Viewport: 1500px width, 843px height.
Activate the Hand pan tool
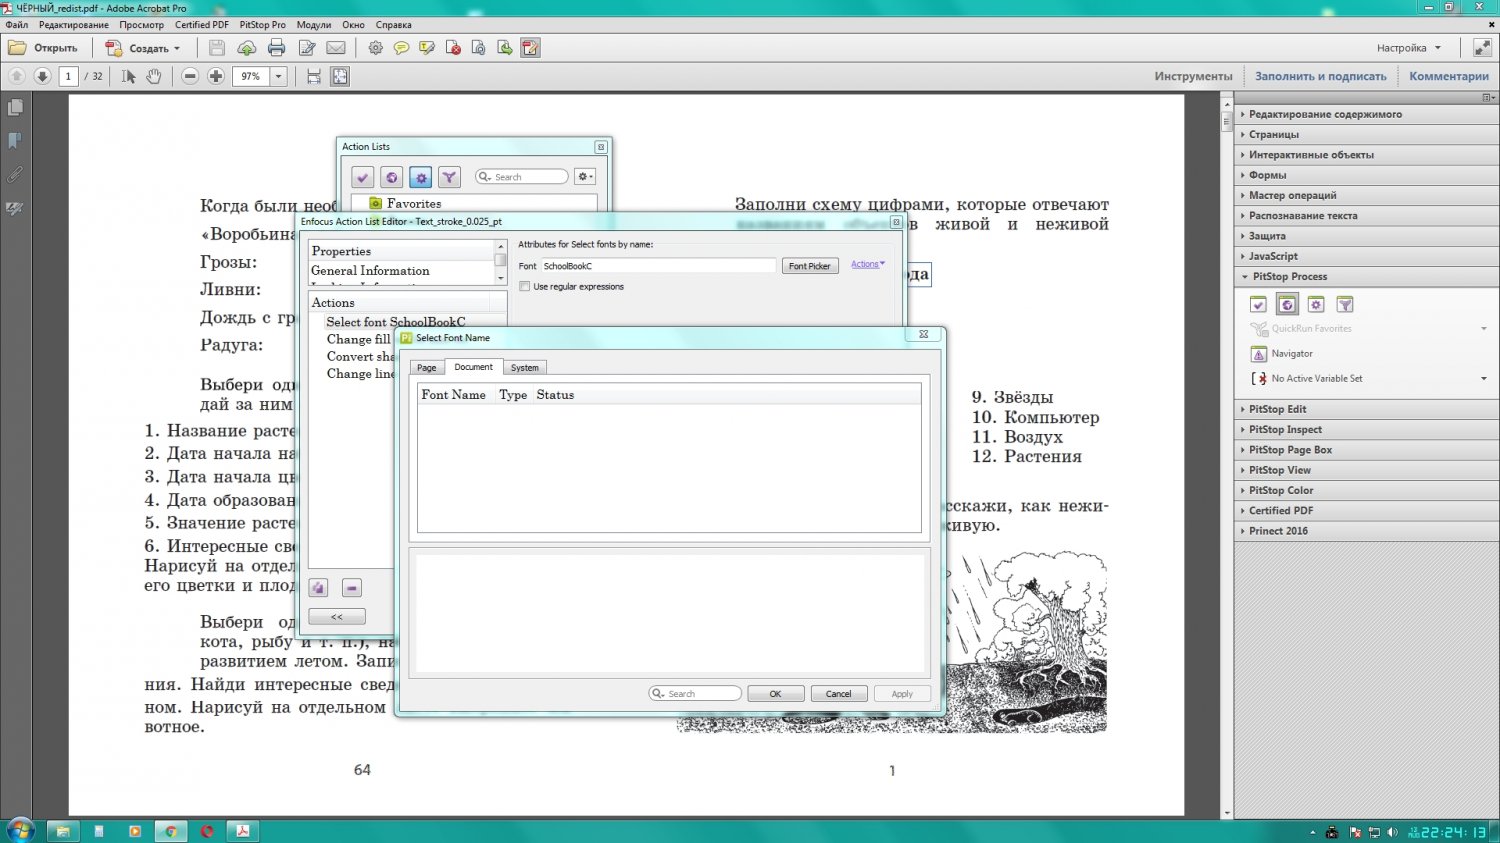pyautogui.click(x=154, y=76)
